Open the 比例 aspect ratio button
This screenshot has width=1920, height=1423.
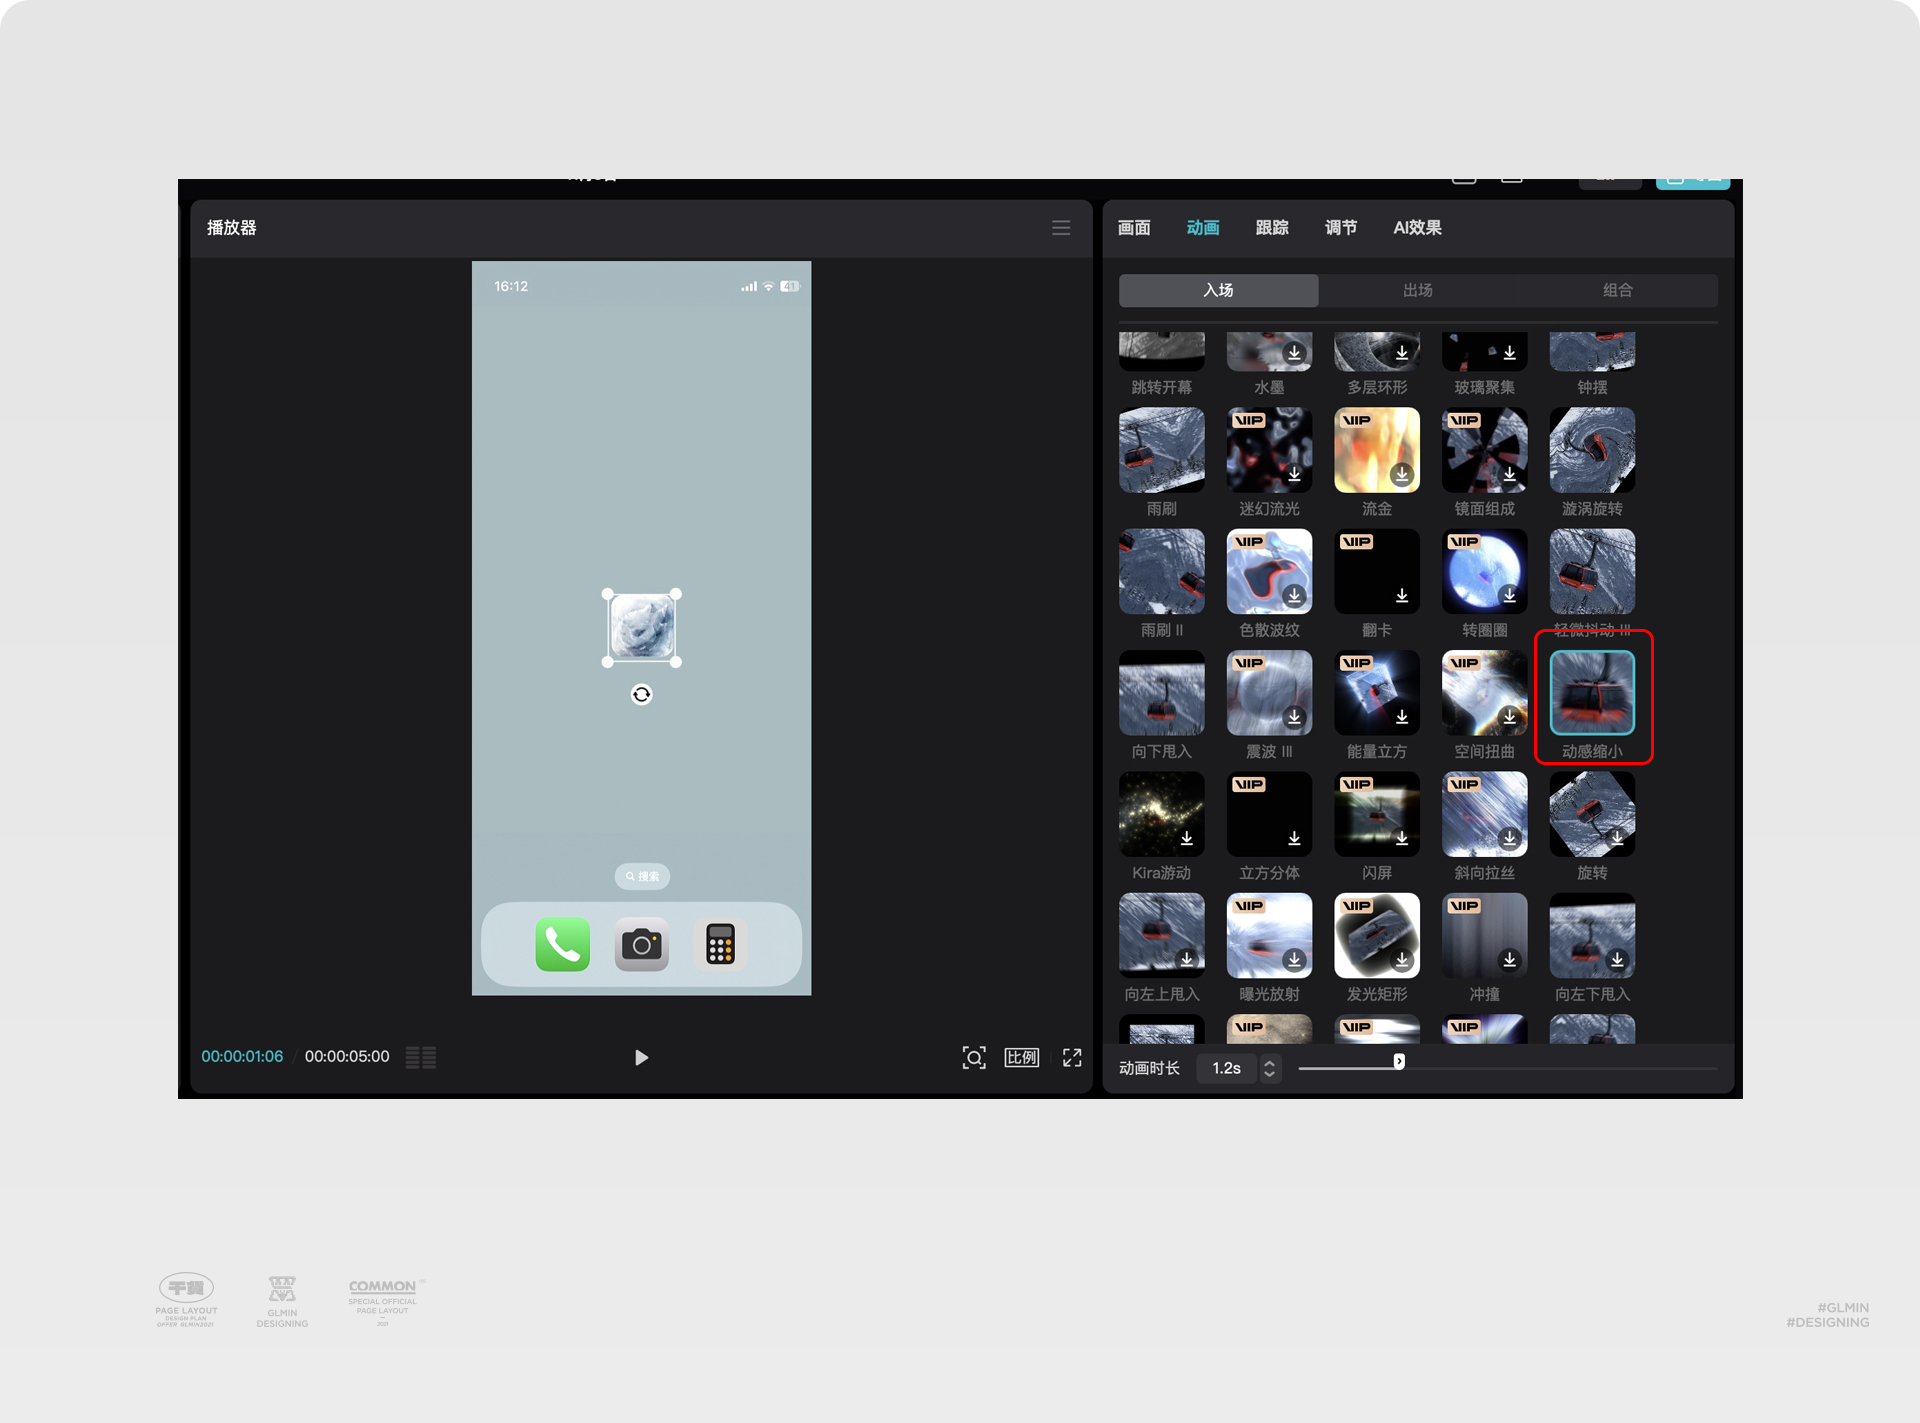click(x=1022, y=1057)
